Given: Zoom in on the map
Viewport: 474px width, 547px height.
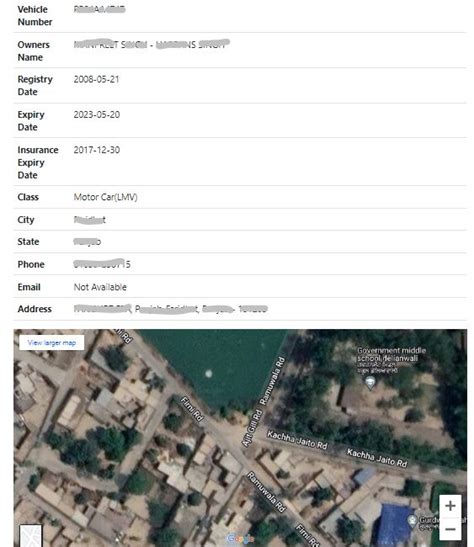Looking at the screenshot, I should (x=450, y=505).
